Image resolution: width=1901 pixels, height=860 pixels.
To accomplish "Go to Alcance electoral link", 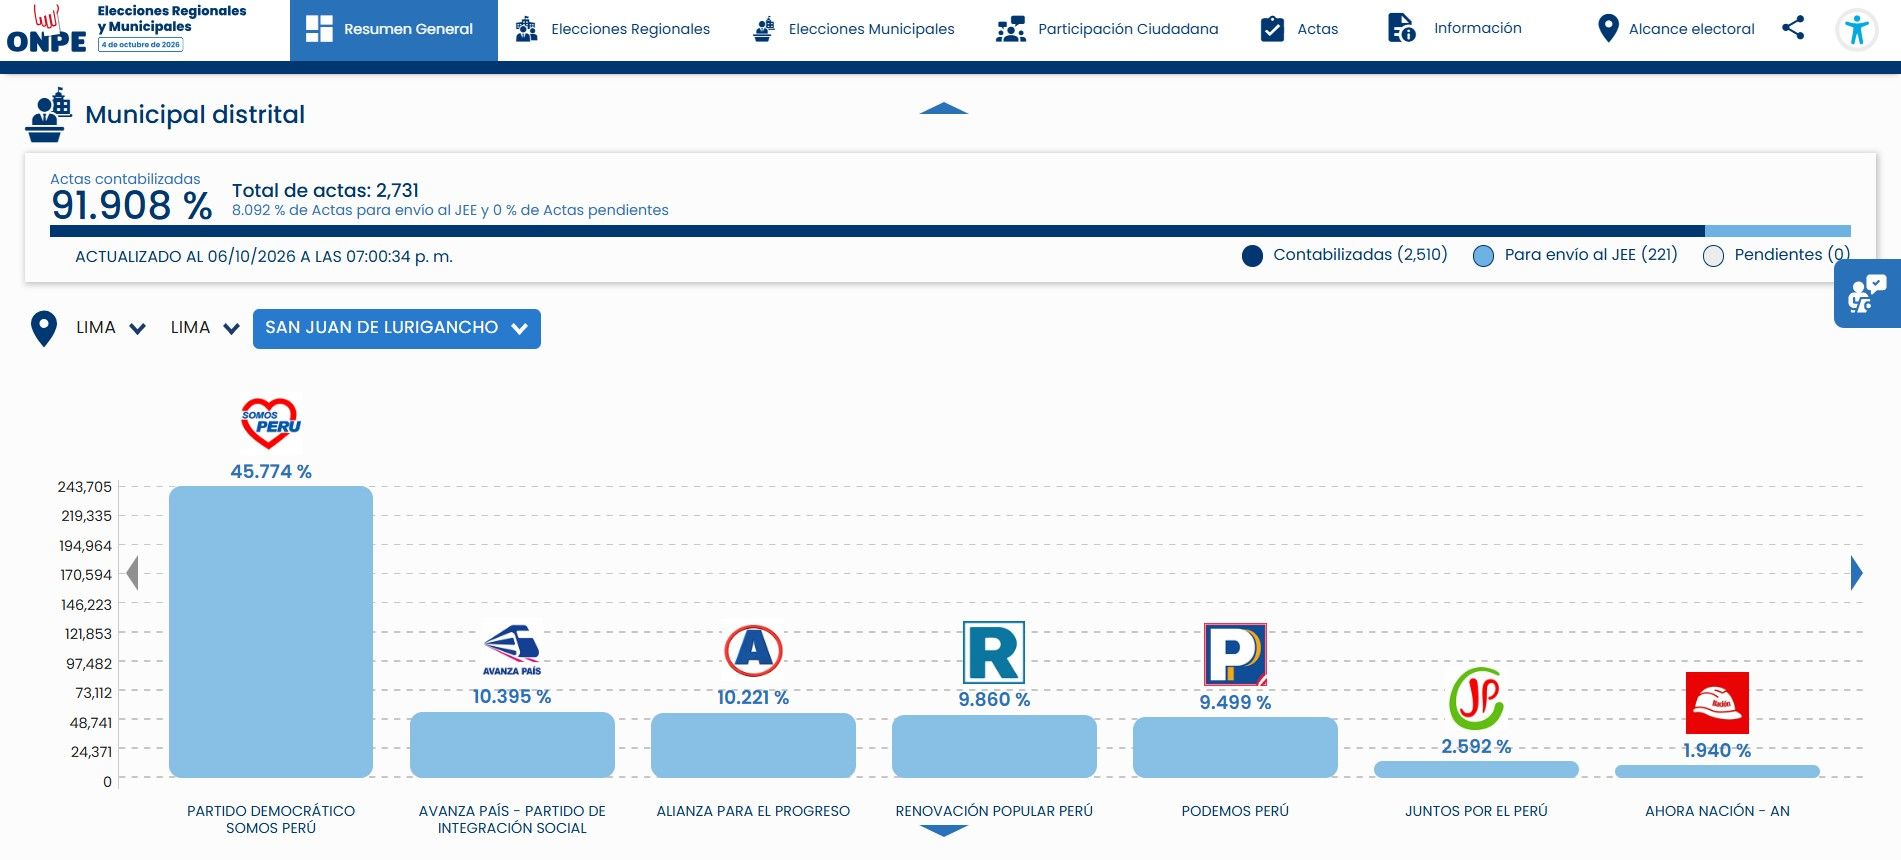I will coord(1676,29).
